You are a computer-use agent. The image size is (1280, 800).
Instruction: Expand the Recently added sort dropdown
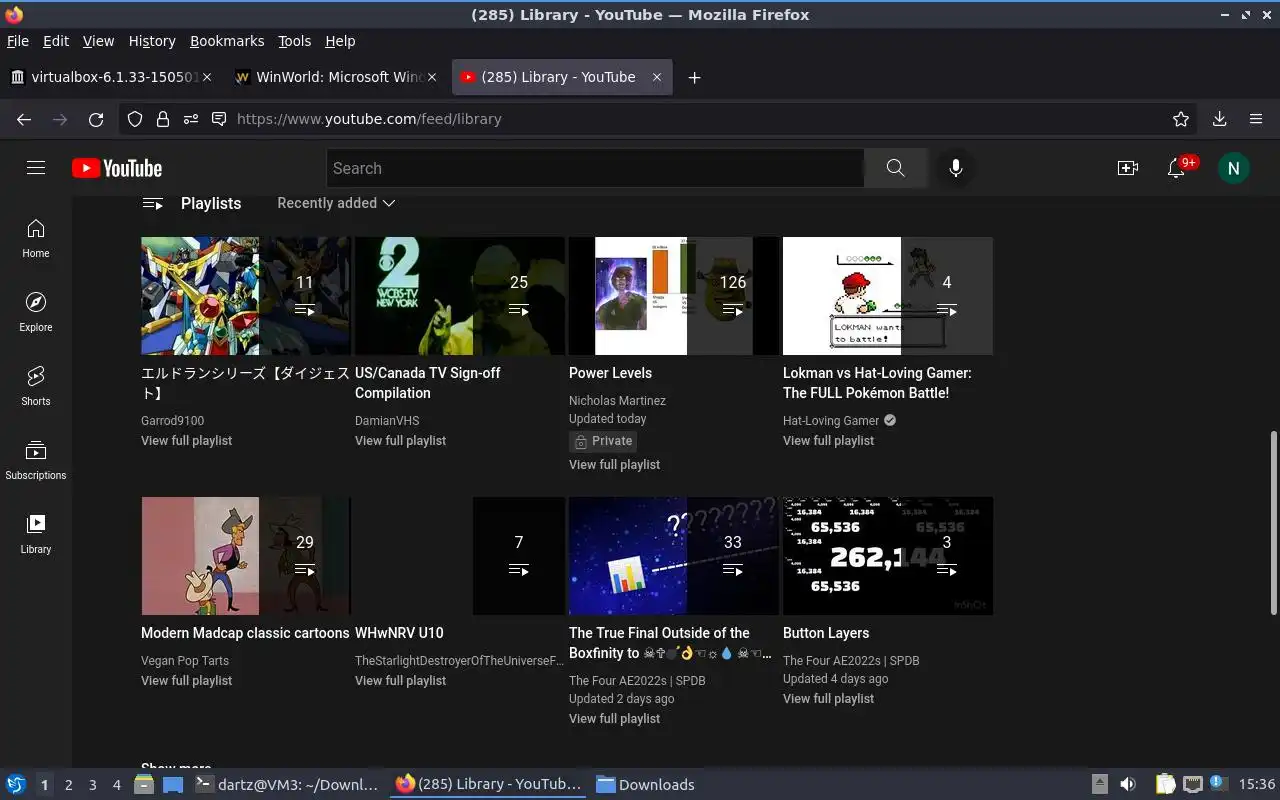[336, 203]
